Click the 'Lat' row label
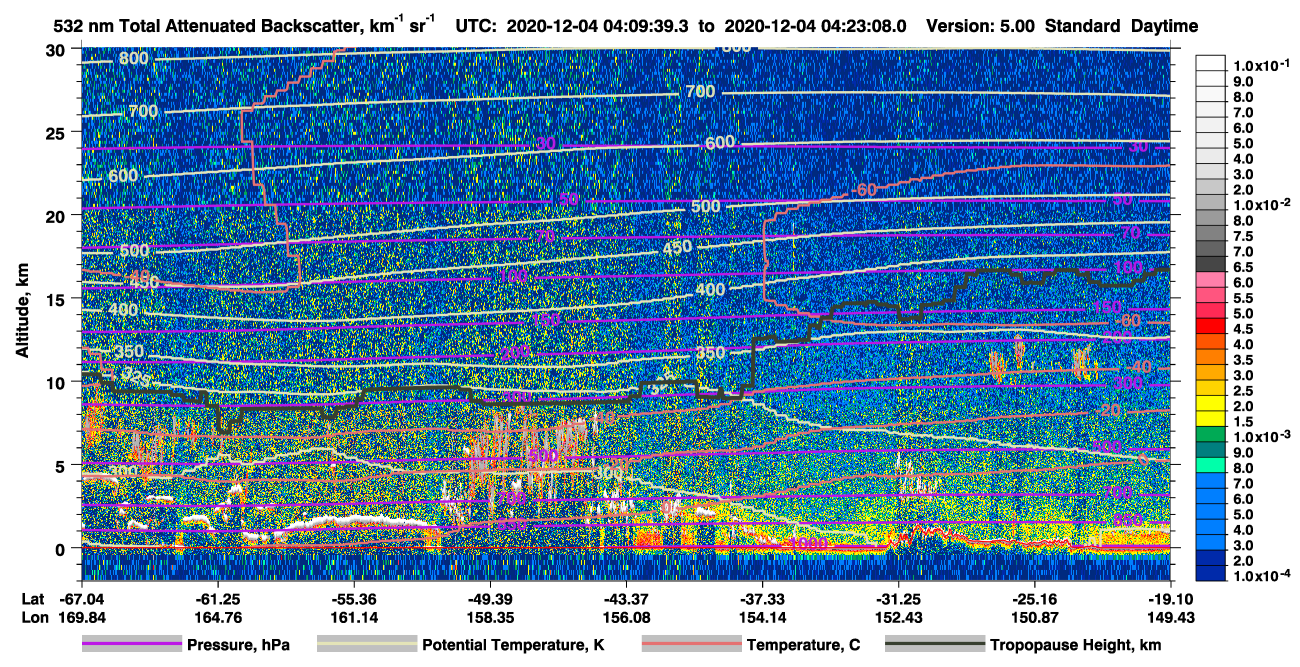 click(33, 598)
